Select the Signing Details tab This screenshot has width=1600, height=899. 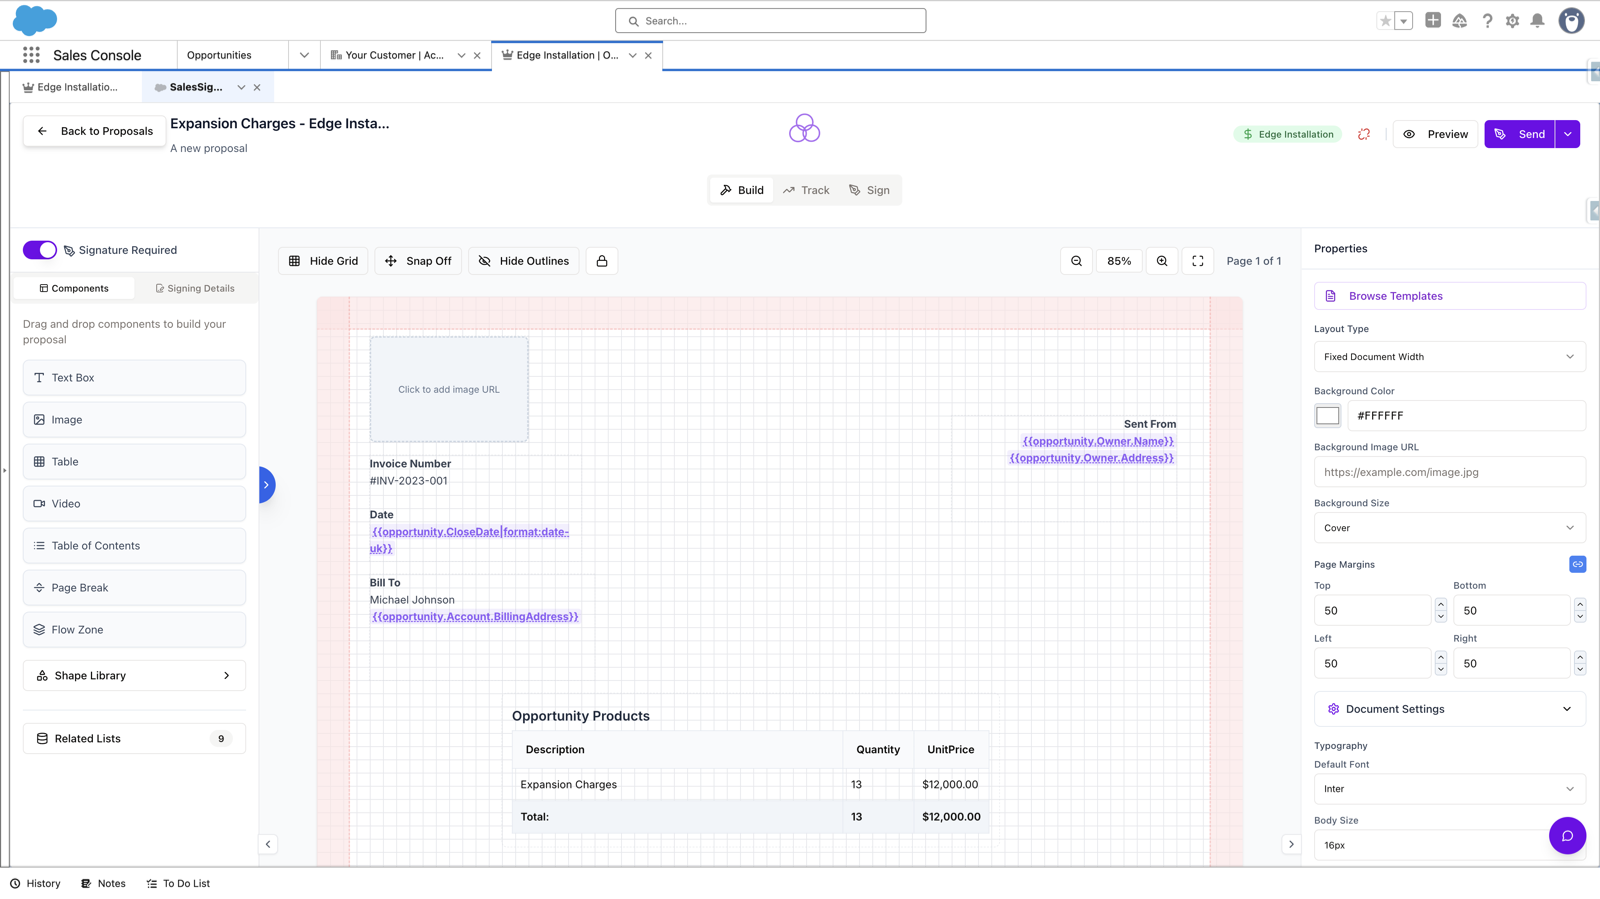click(195, 288)
